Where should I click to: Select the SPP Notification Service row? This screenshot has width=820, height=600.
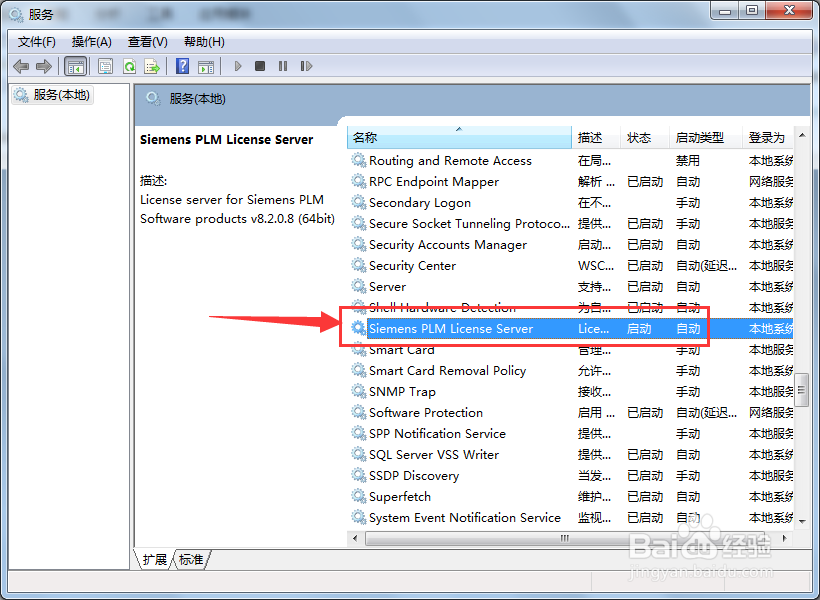pos(571,434)
